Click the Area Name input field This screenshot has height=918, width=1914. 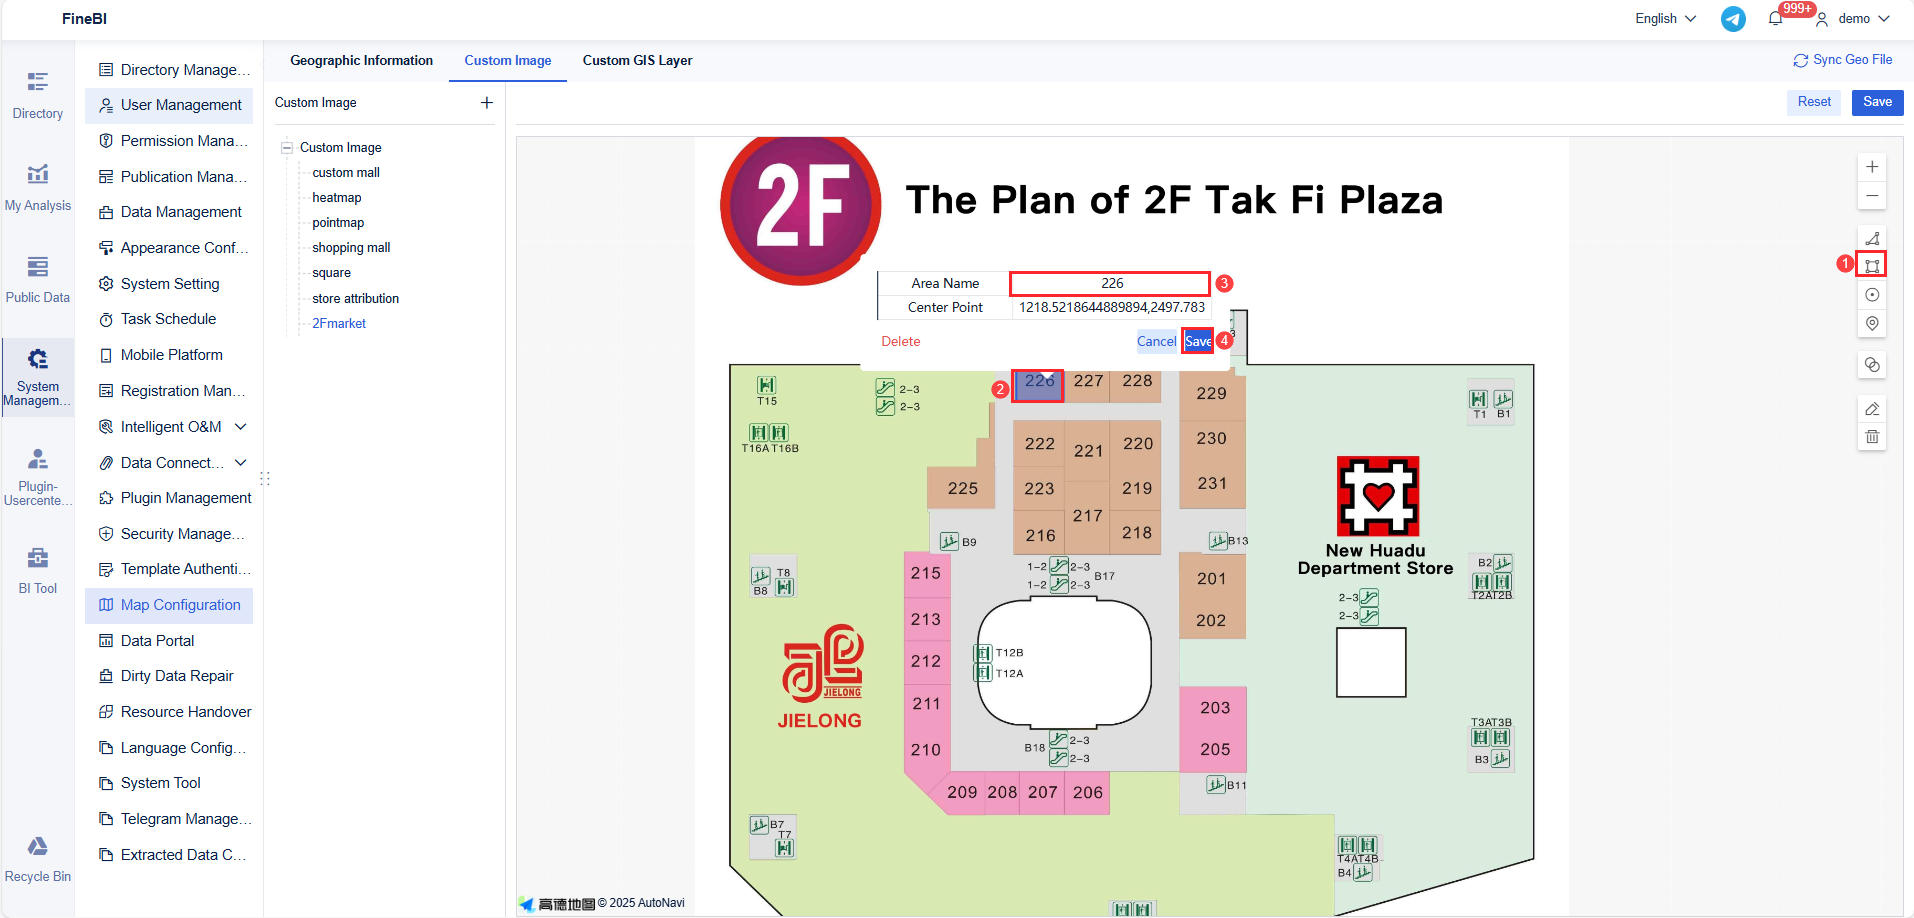(x=1110, y=284)
